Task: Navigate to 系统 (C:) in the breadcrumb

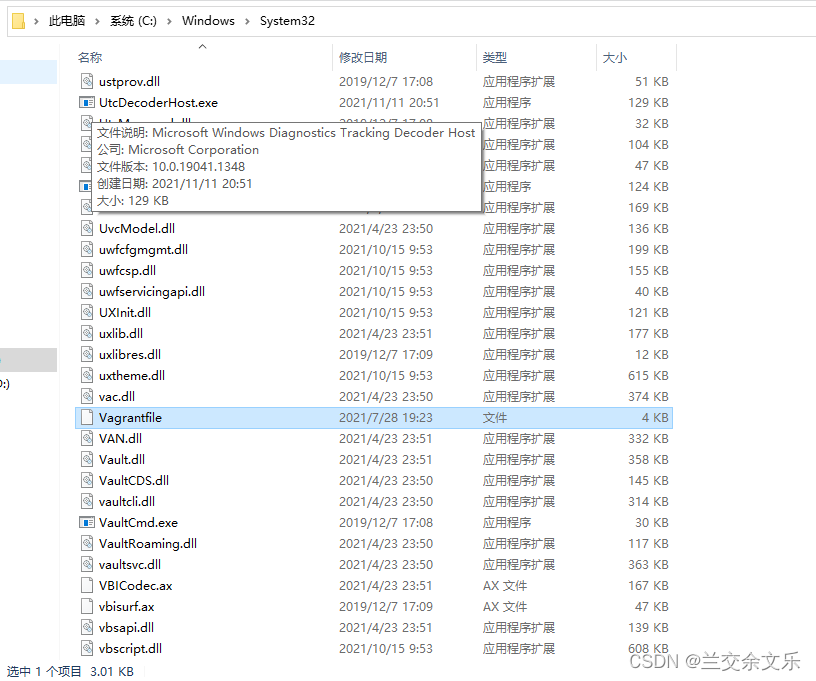Action: tap(133, 21)
